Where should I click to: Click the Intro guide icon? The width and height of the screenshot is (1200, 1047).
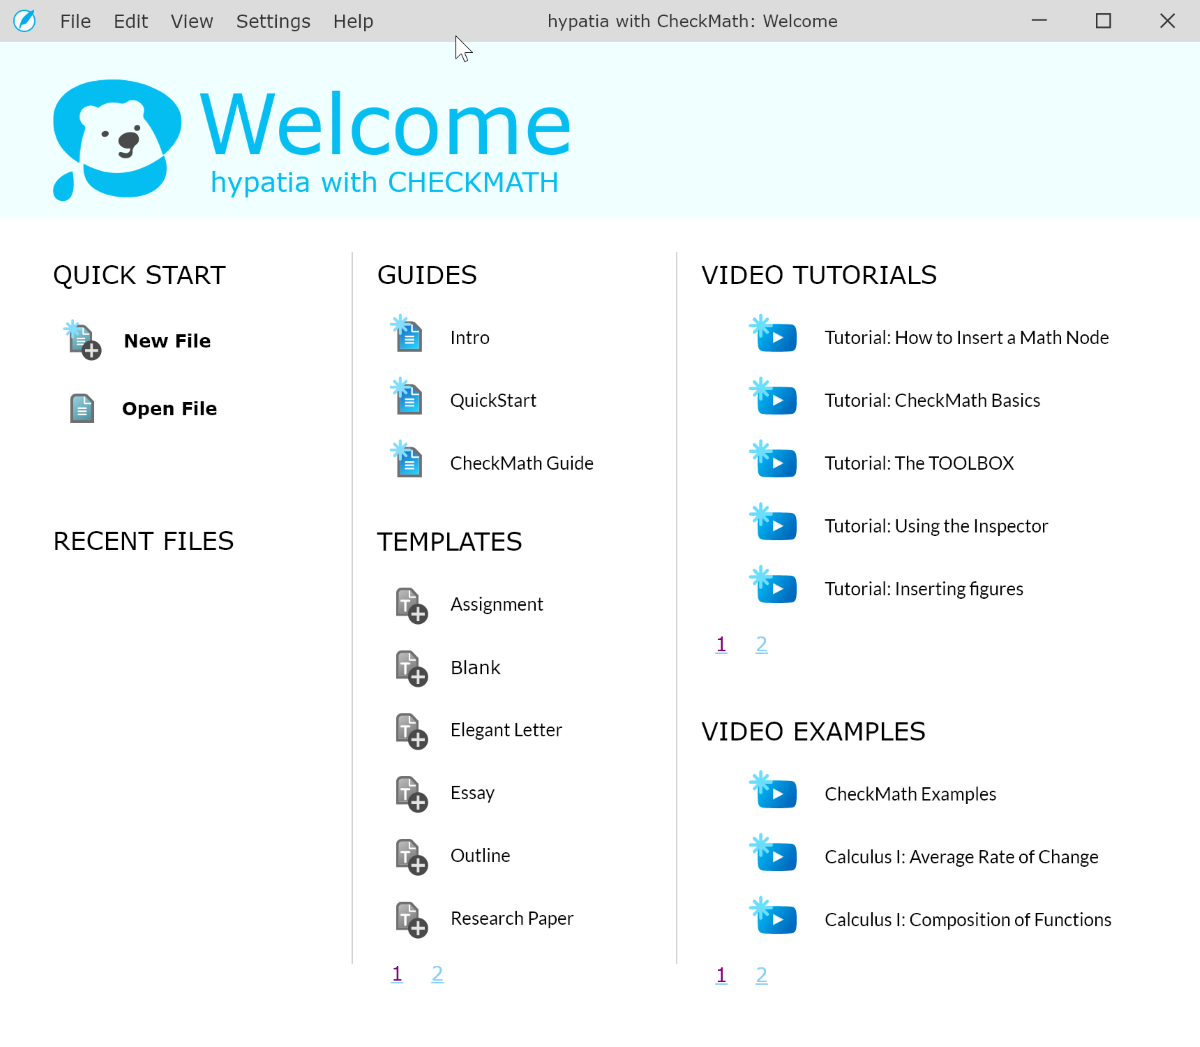click(407, 334)
